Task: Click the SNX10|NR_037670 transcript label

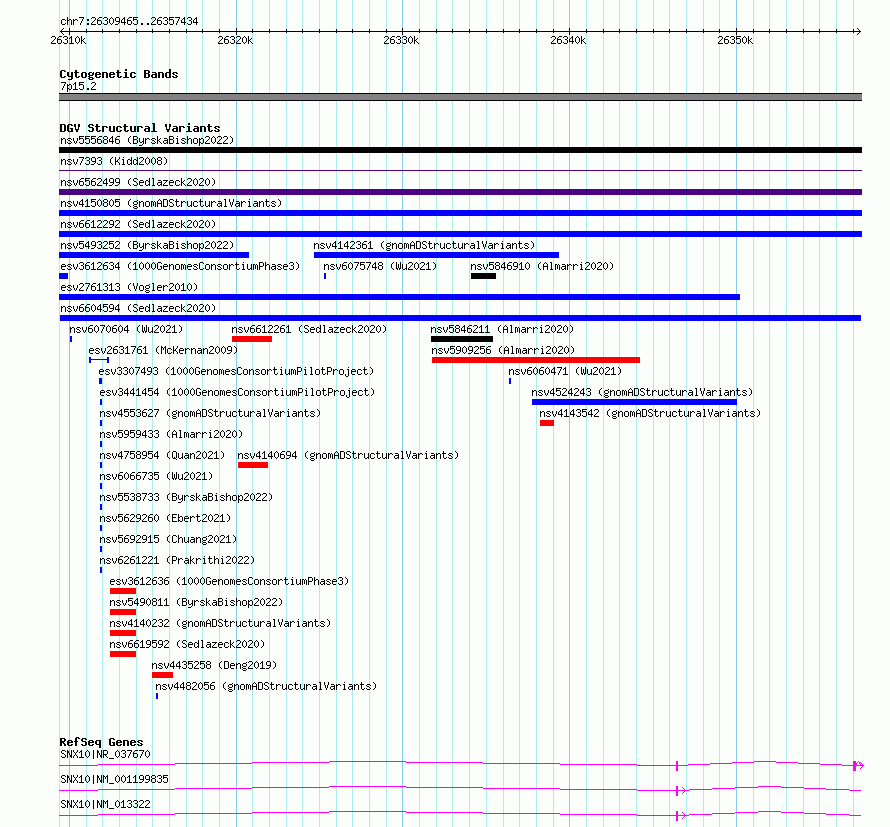Action: tap(105, 754)
